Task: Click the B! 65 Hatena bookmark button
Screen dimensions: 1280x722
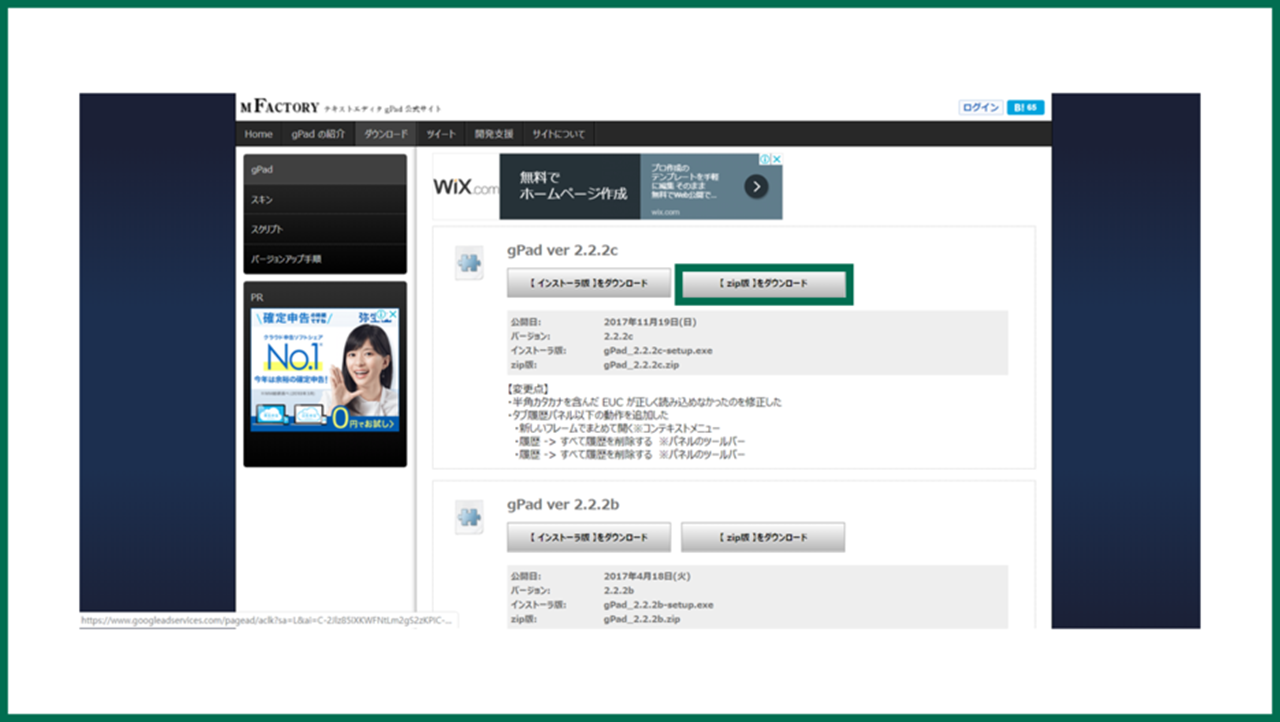Action: [x=1025, y=107]
